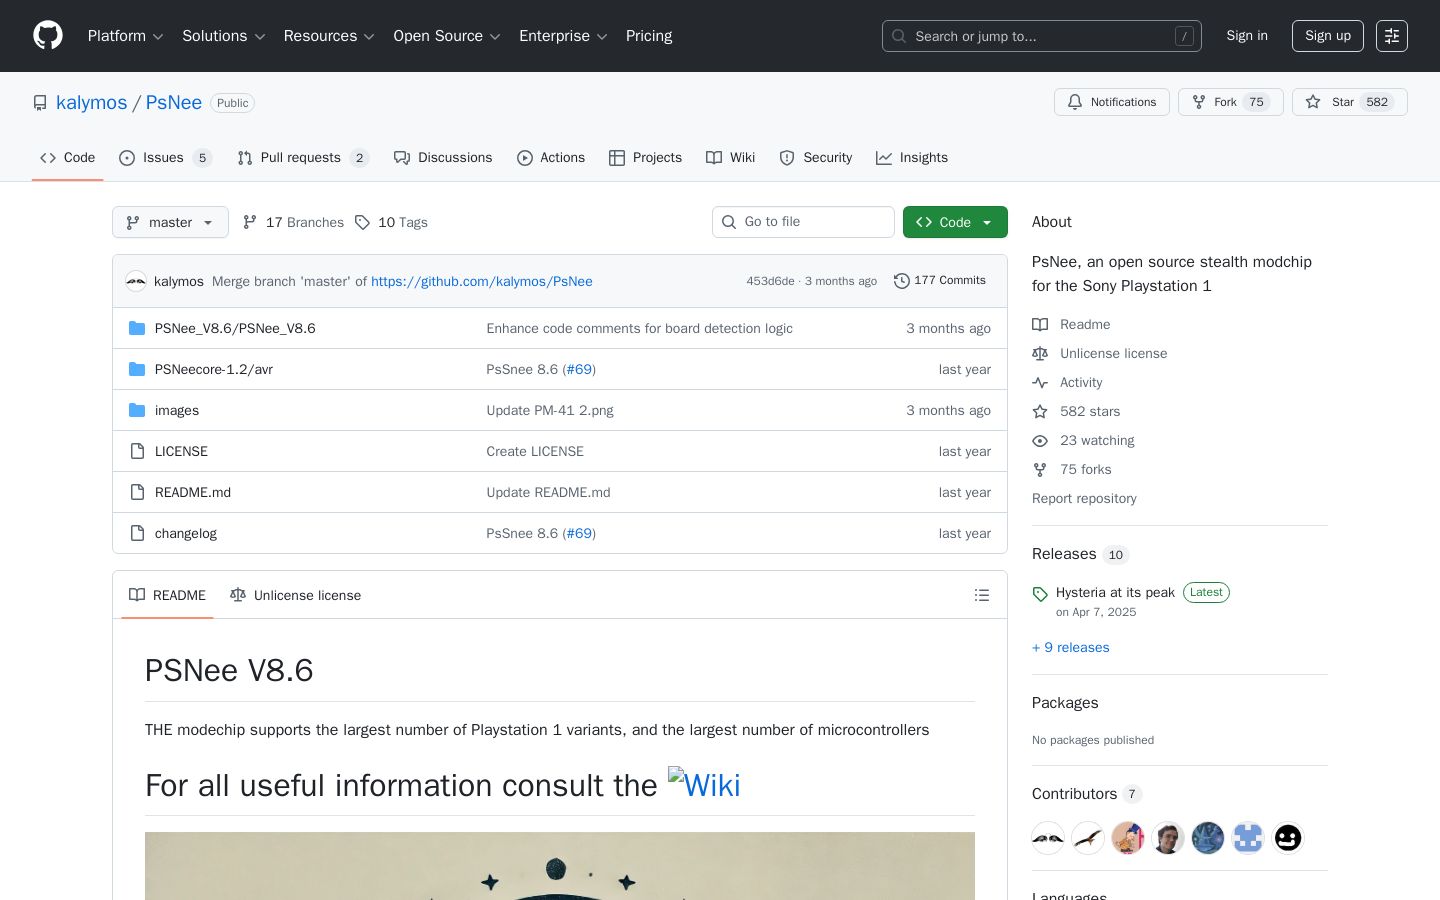Click the GitHub logo icon

click(48, 36)
